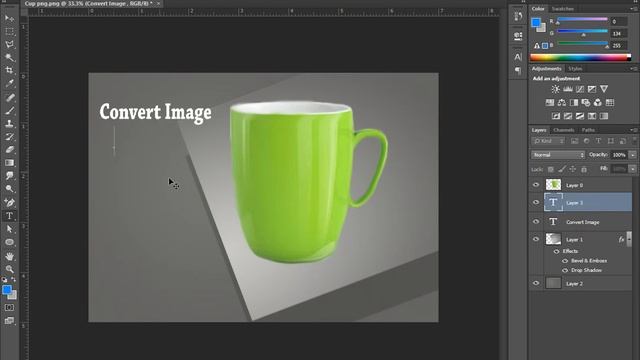This screenshot has height=360, width=640.
Task: Add a Levels adjustment
Action: click(568, 89)
